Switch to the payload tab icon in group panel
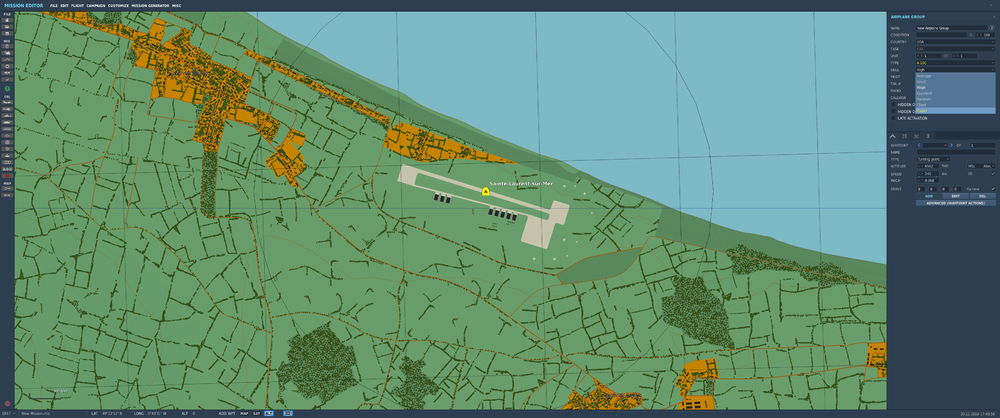This screenshot has height=418, width=1000. (x=904, y=136)
